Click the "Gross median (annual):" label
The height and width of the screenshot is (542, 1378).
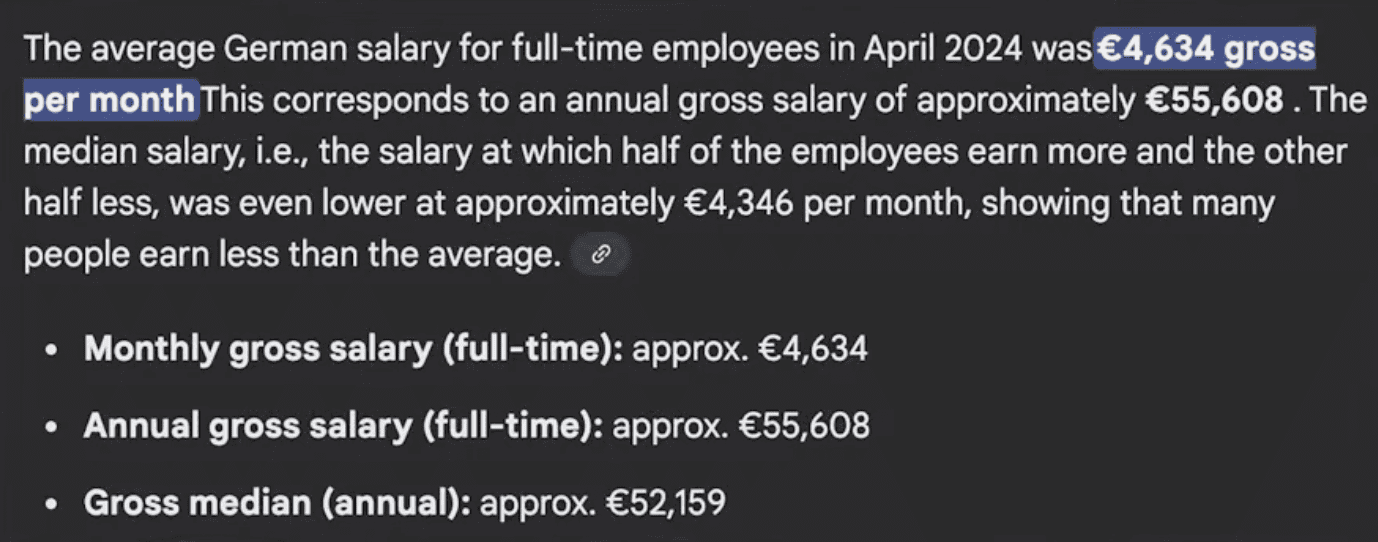point(277,503)
